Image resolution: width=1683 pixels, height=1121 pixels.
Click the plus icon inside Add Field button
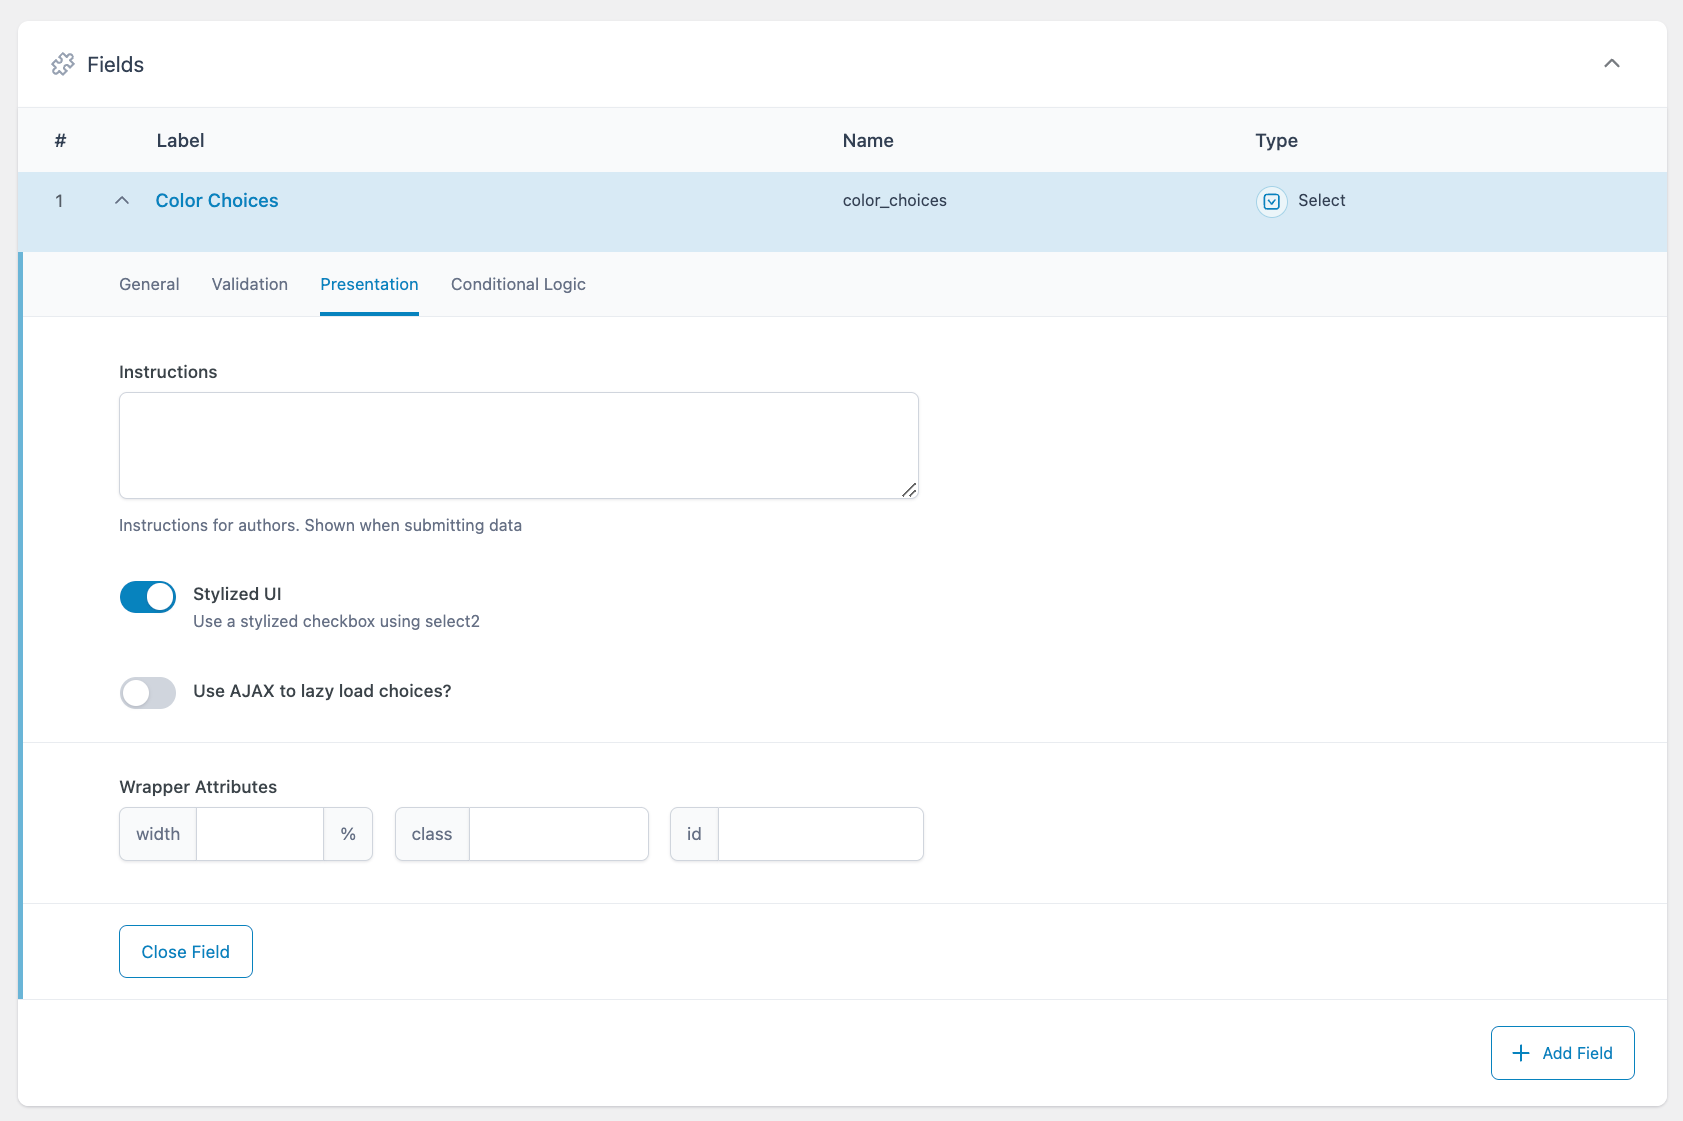tap(1522, 1053)
